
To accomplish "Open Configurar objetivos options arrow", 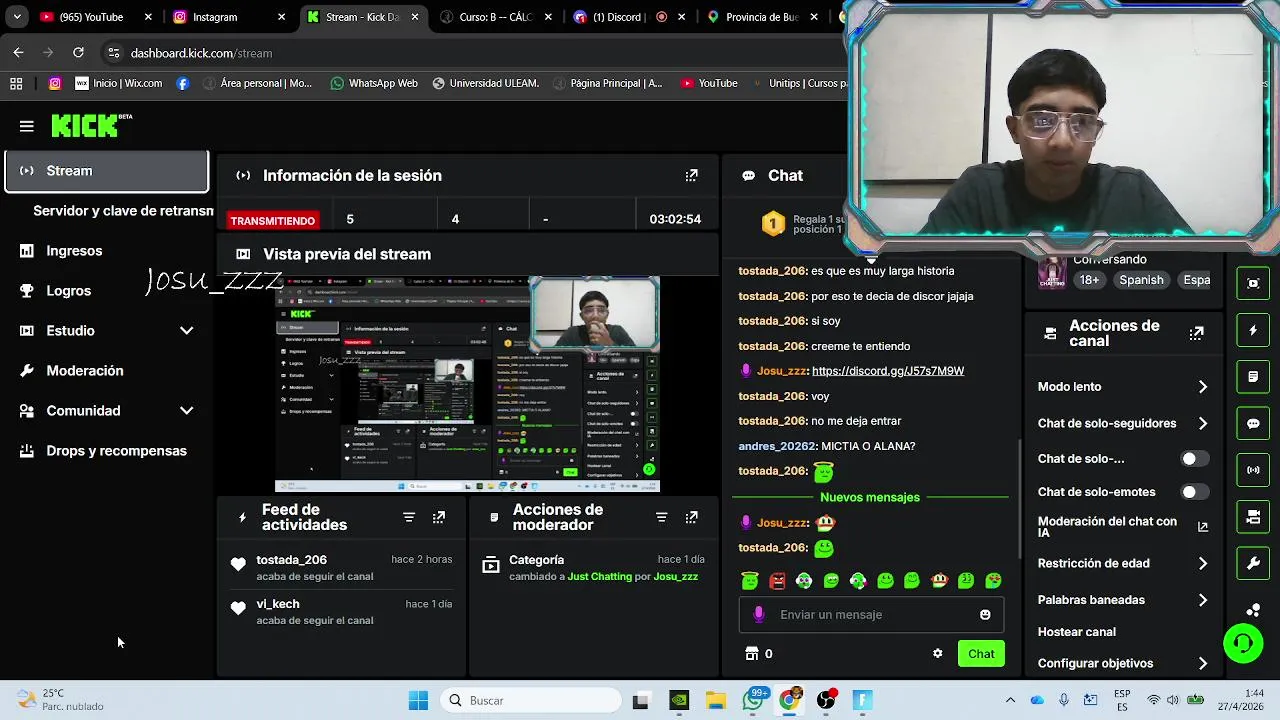I will click(1203, 664).
